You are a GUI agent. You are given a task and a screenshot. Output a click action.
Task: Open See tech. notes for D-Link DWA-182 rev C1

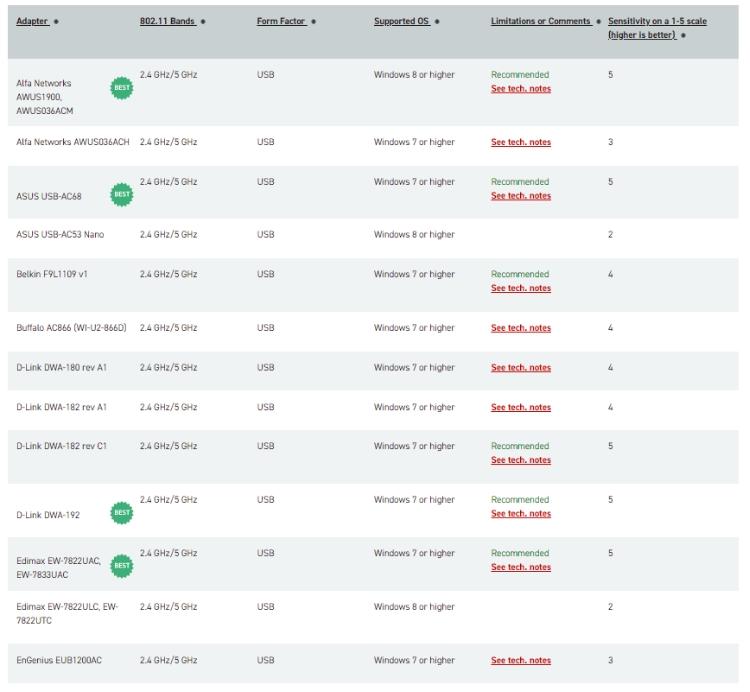coord(520,460)
